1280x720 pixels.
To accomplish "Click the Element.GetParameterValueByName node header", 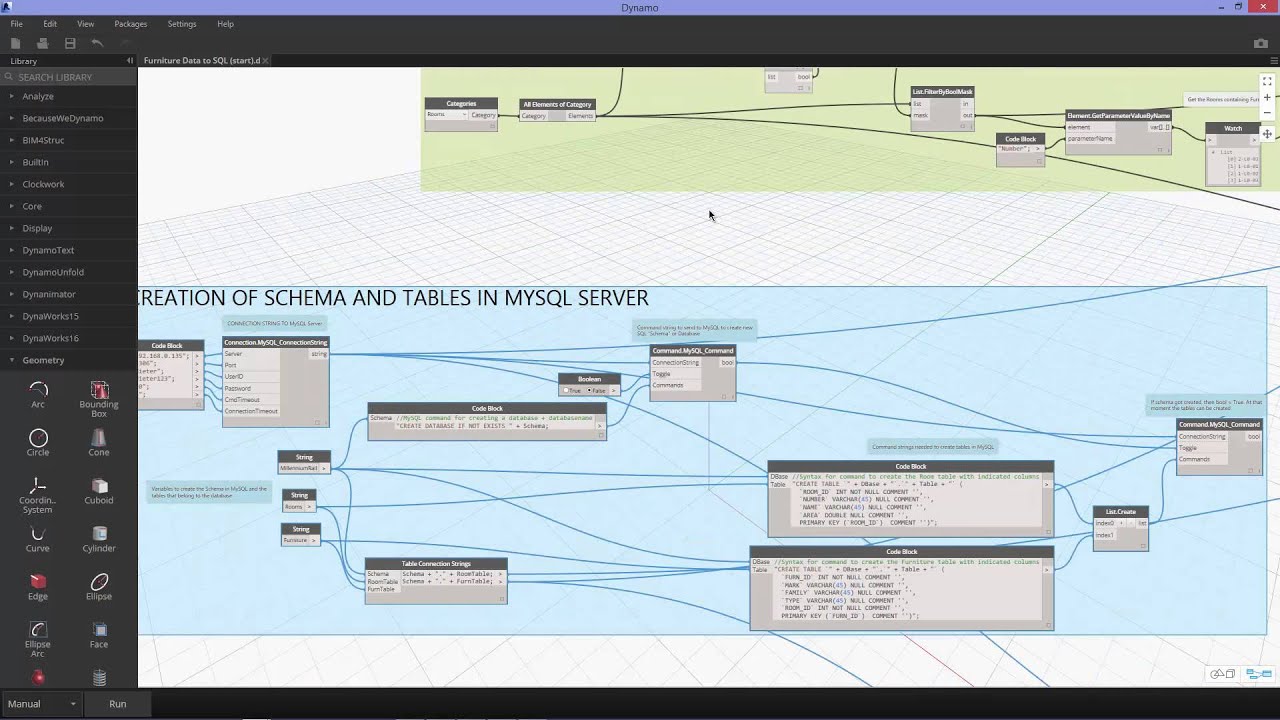I will tap(1118, 116).
